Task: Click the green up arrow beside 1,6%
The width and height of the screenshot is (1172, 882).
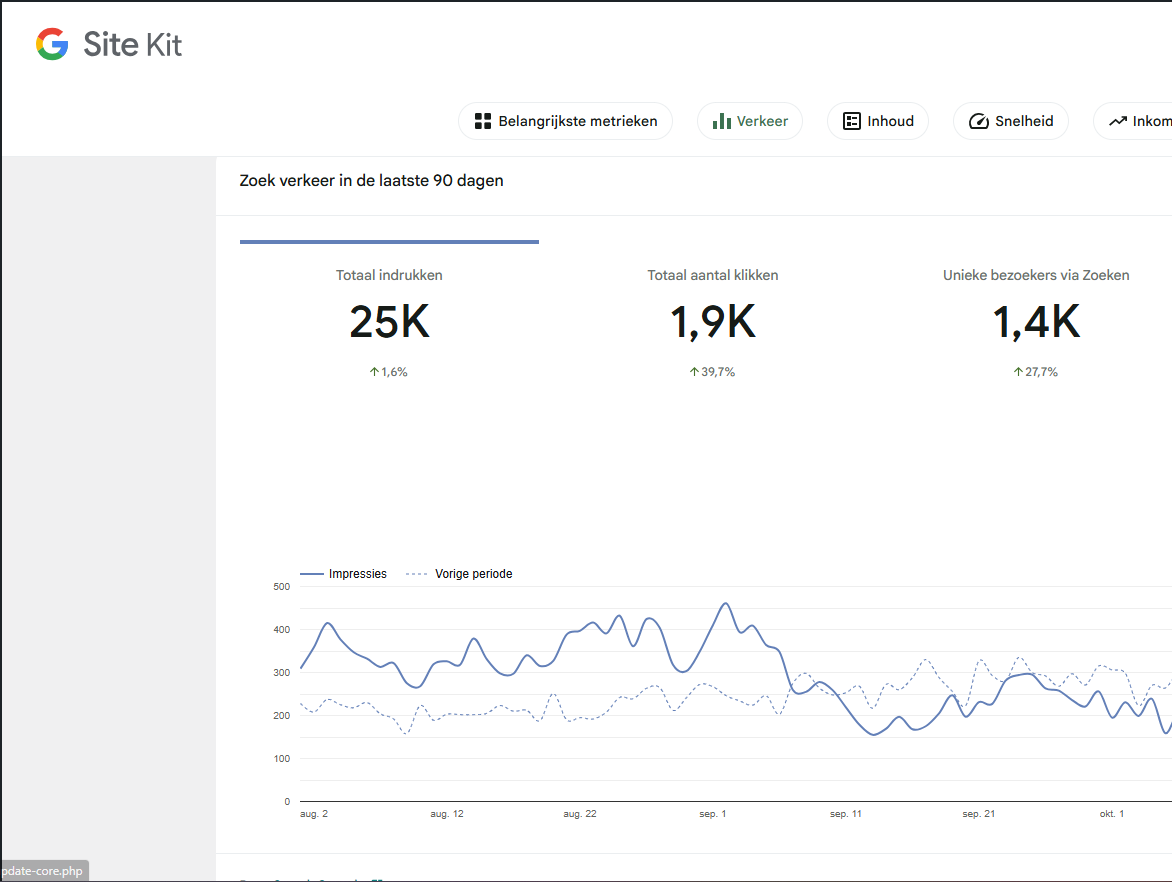Action: pyautogui.click(x=374, y=372)
